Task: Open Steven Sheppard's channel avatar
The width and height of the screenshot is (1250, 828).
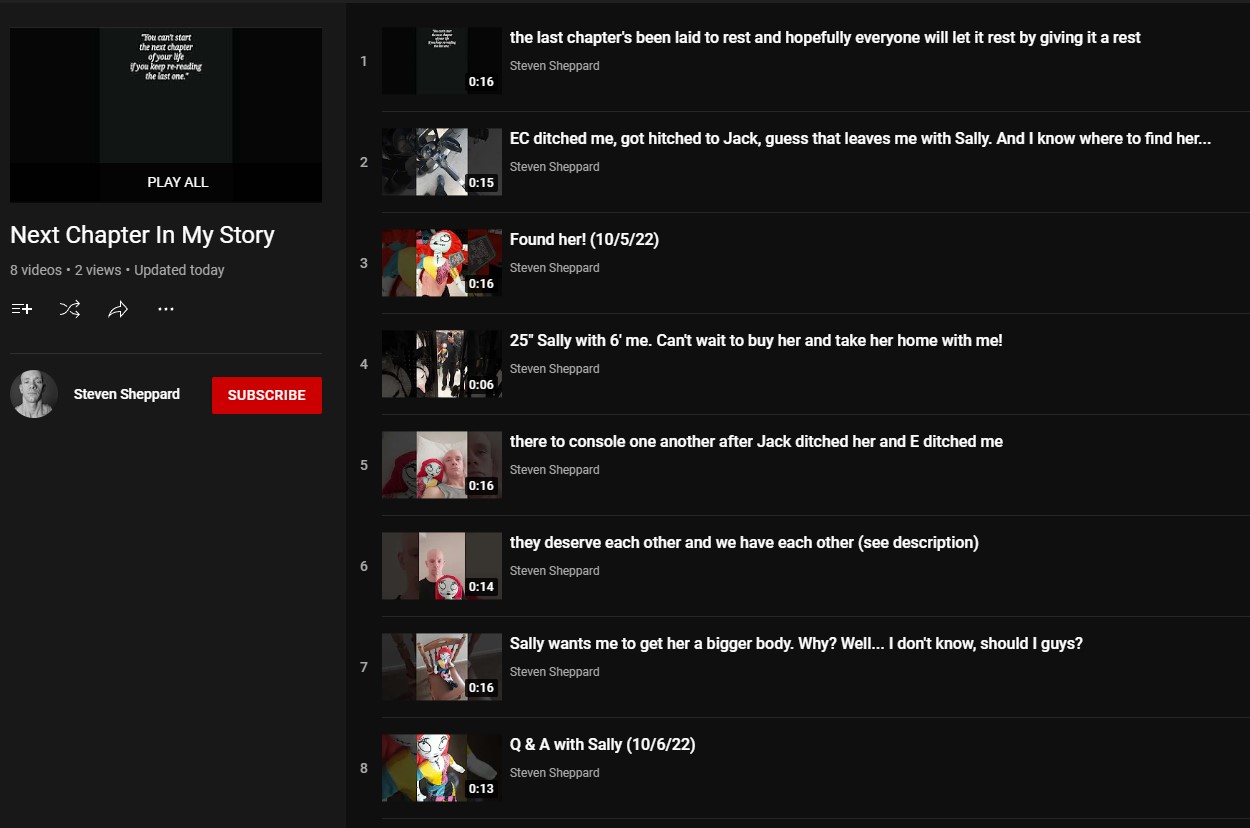Action: pyautogui.click(x=34, y=394)
